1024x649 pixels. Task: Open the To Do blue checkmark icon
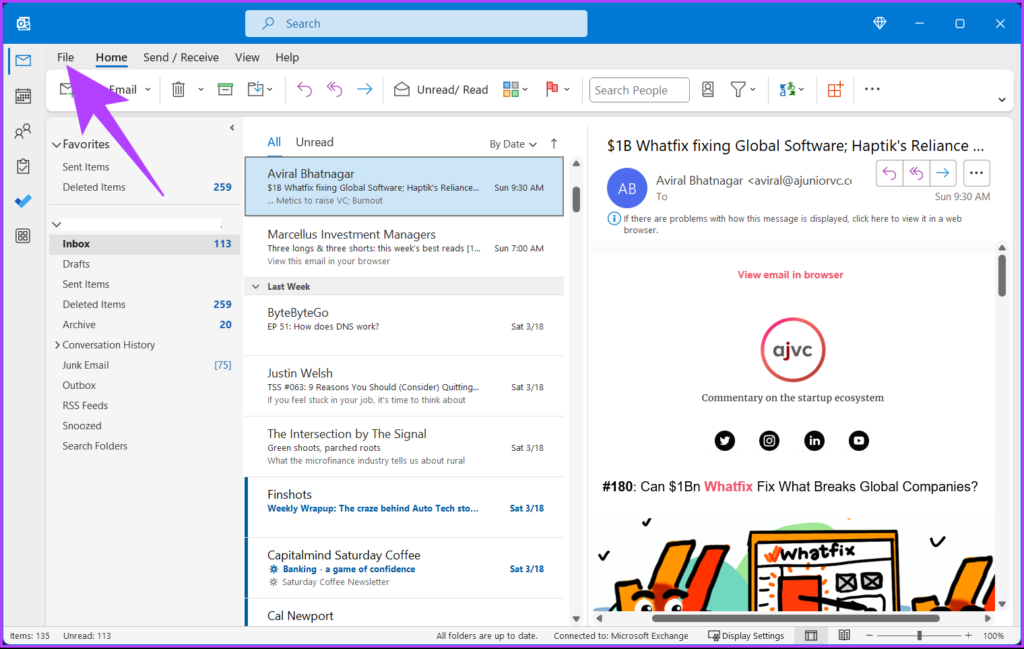click(x=22, y=201)
